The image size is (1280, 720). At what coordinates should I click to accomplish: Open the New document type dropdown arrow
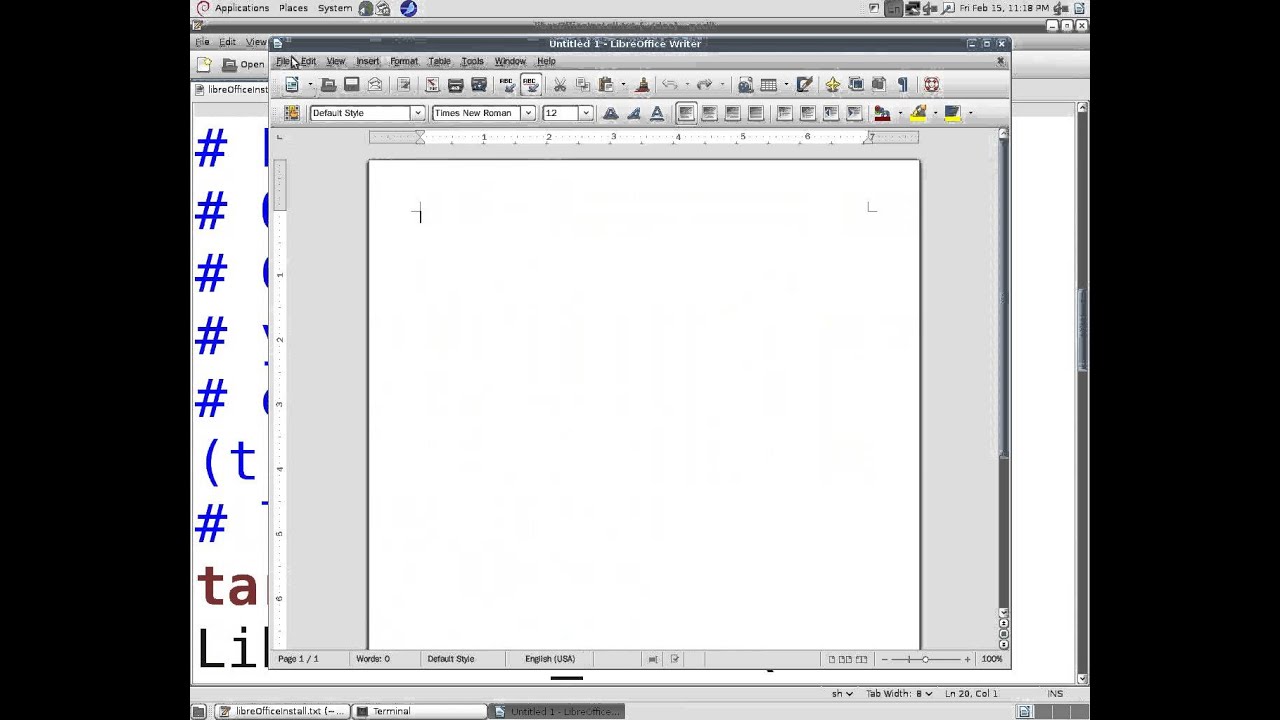tap(310, 84)
